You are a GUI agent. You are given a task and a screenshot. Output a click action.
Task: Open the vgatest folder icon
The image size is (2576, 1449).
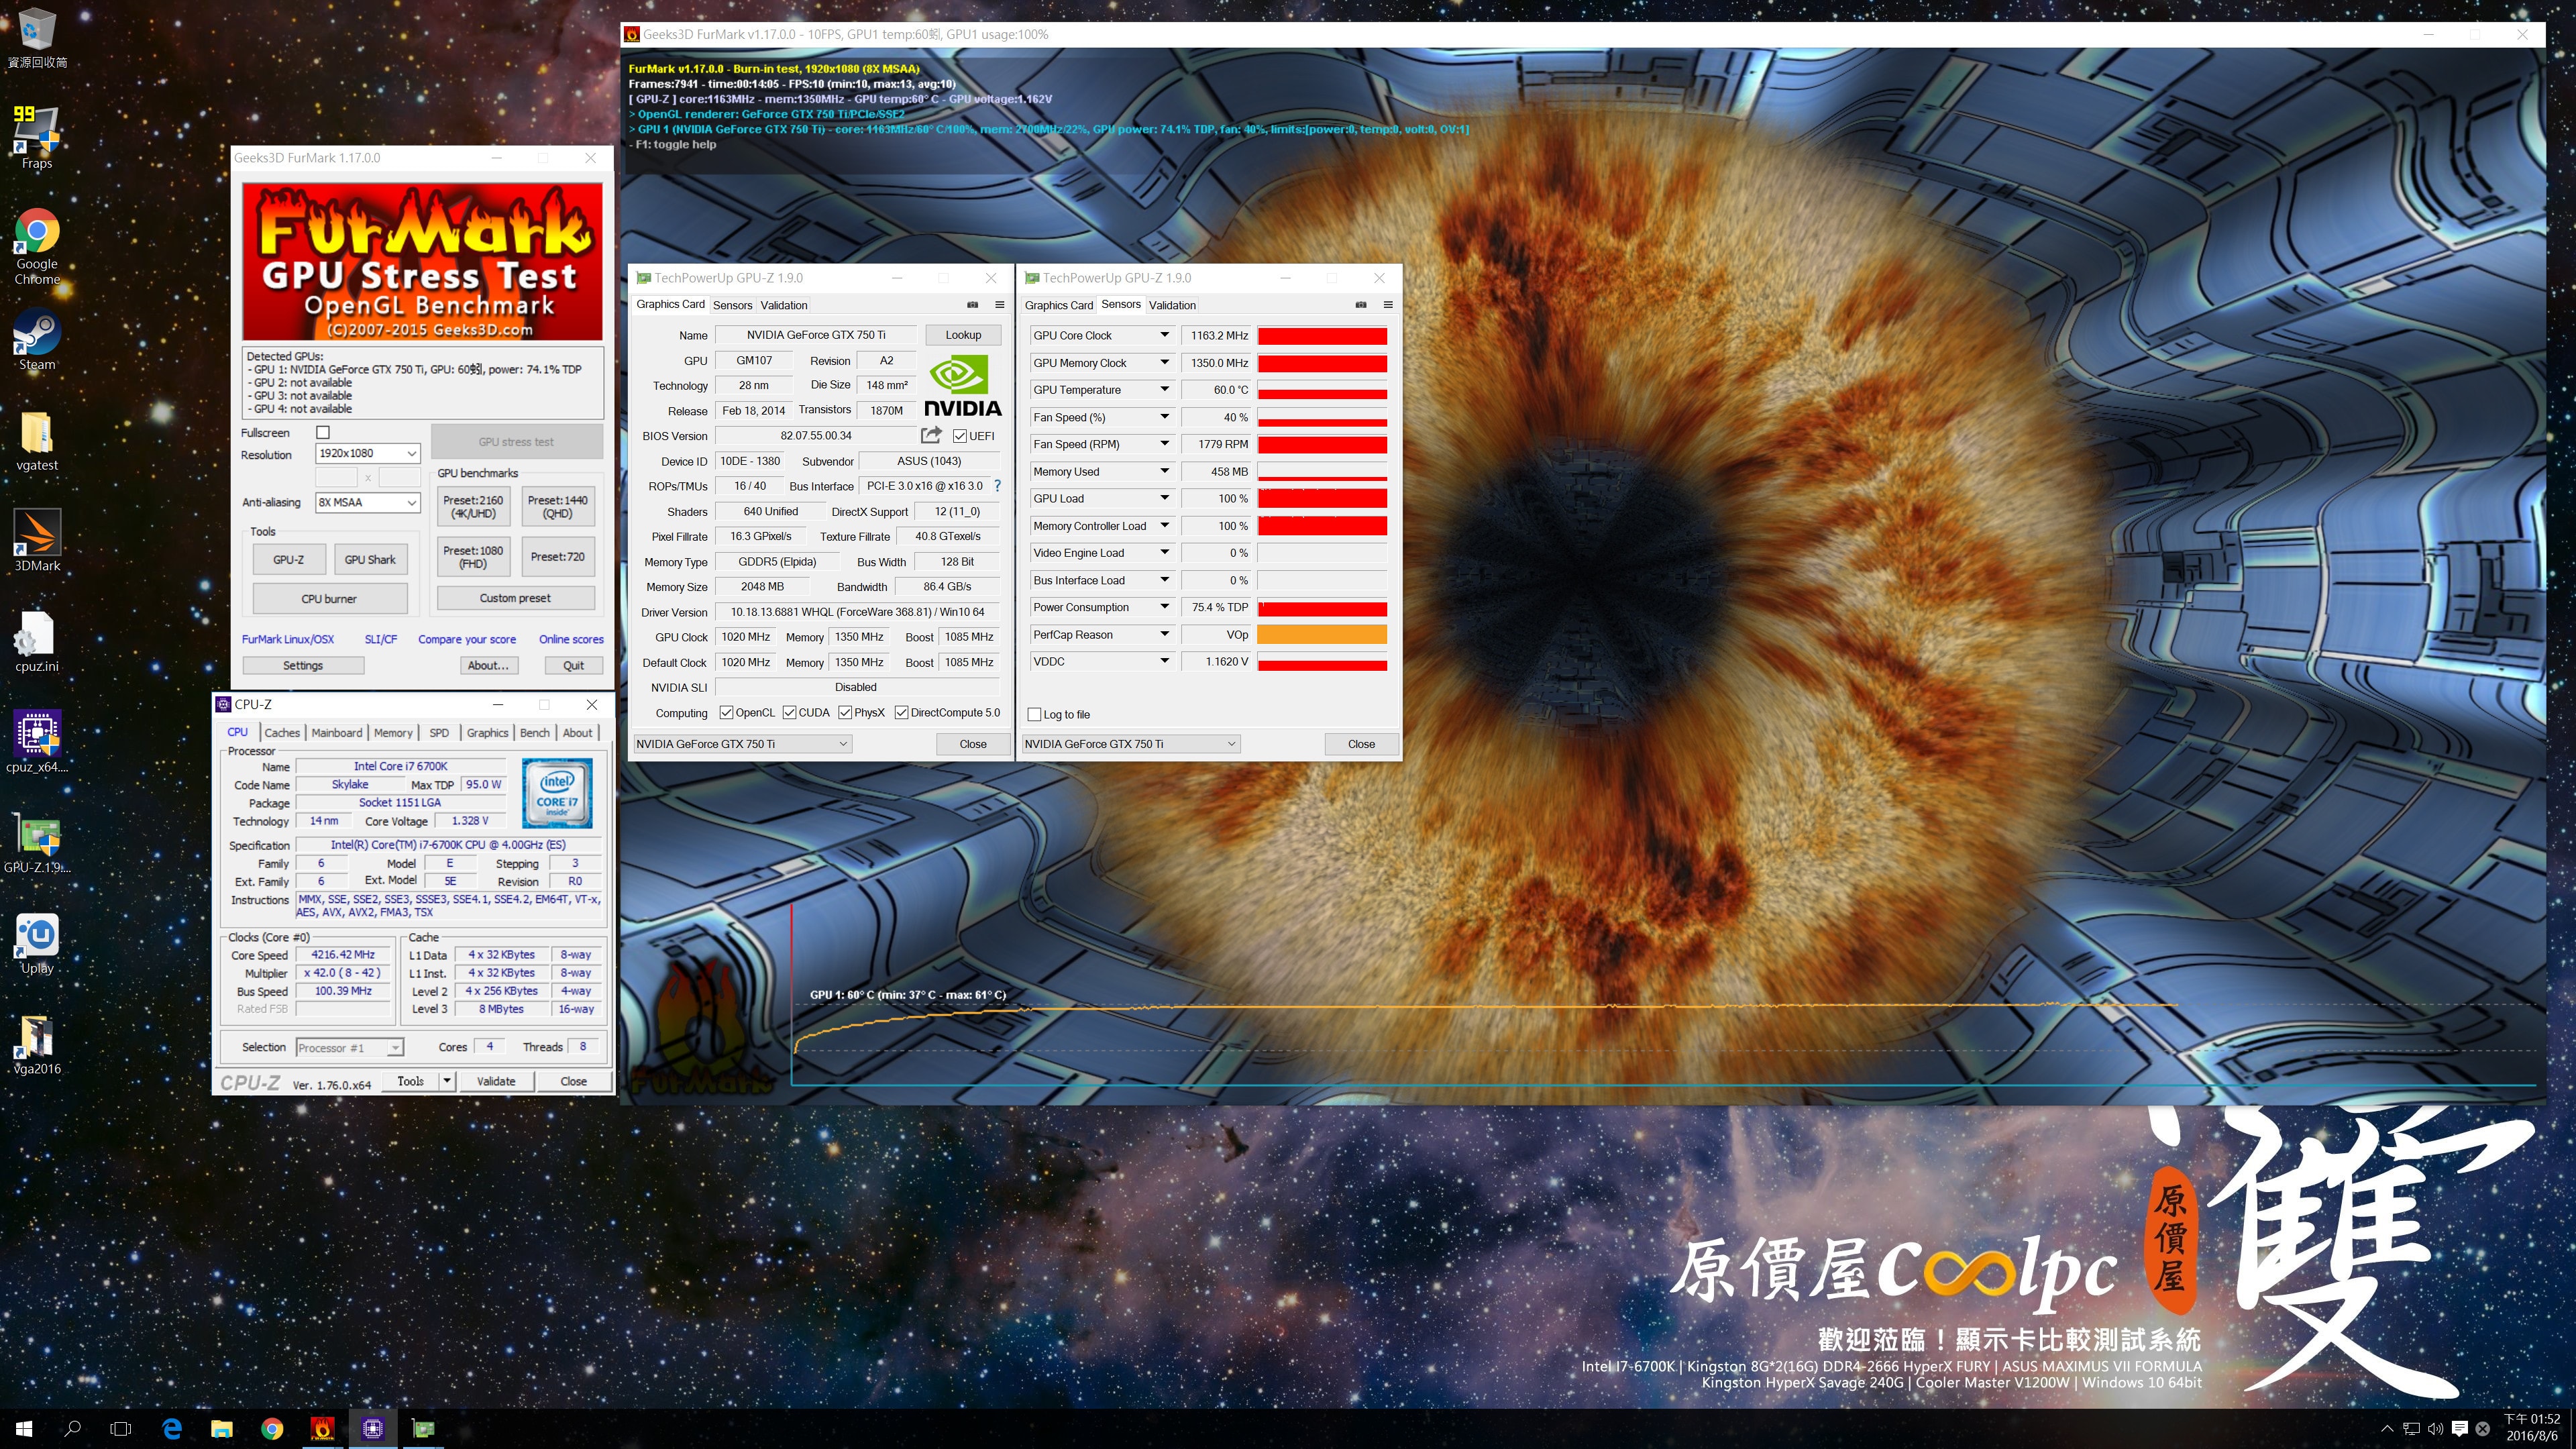[37, 441]
